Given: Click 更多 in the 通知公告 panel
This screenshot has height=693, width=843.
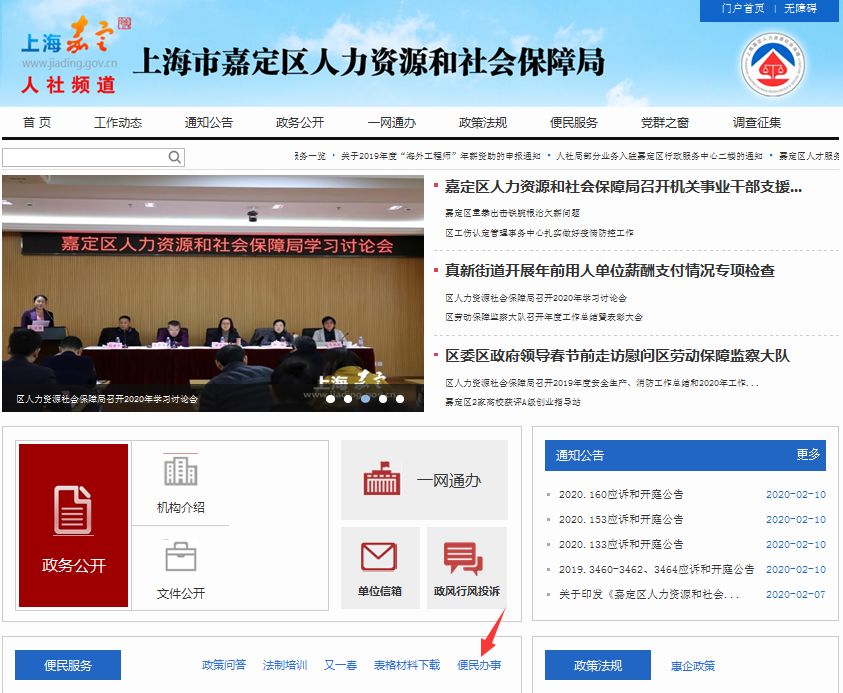Looking at the screenshot, I should pos(808,455).
